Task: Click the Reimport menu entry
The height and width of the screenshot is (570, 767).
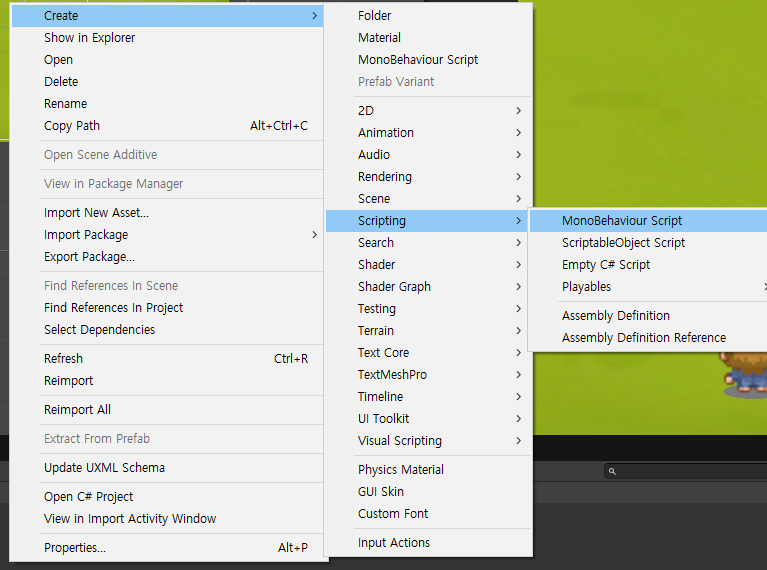Action: [x=167, y=381]
